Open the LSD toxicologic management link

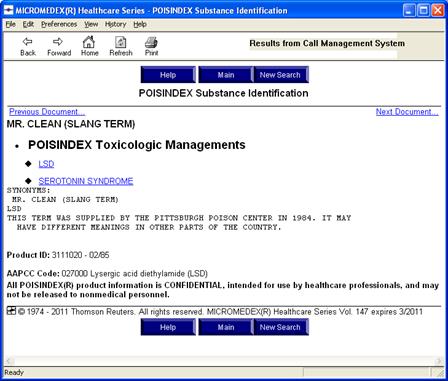click(x=46, y=164)
